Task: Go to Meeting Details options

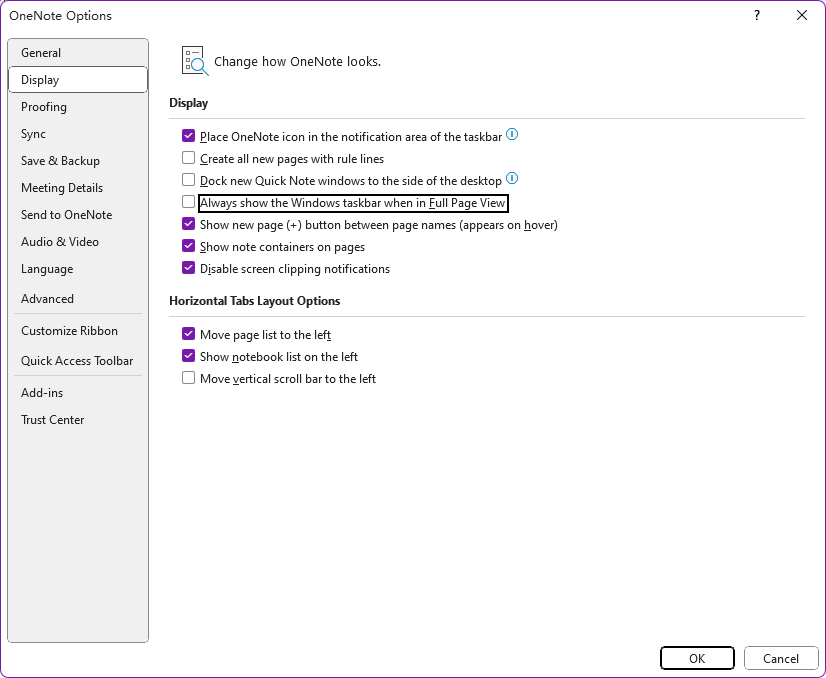Action: pyautogui.click(x=78, y=188)
